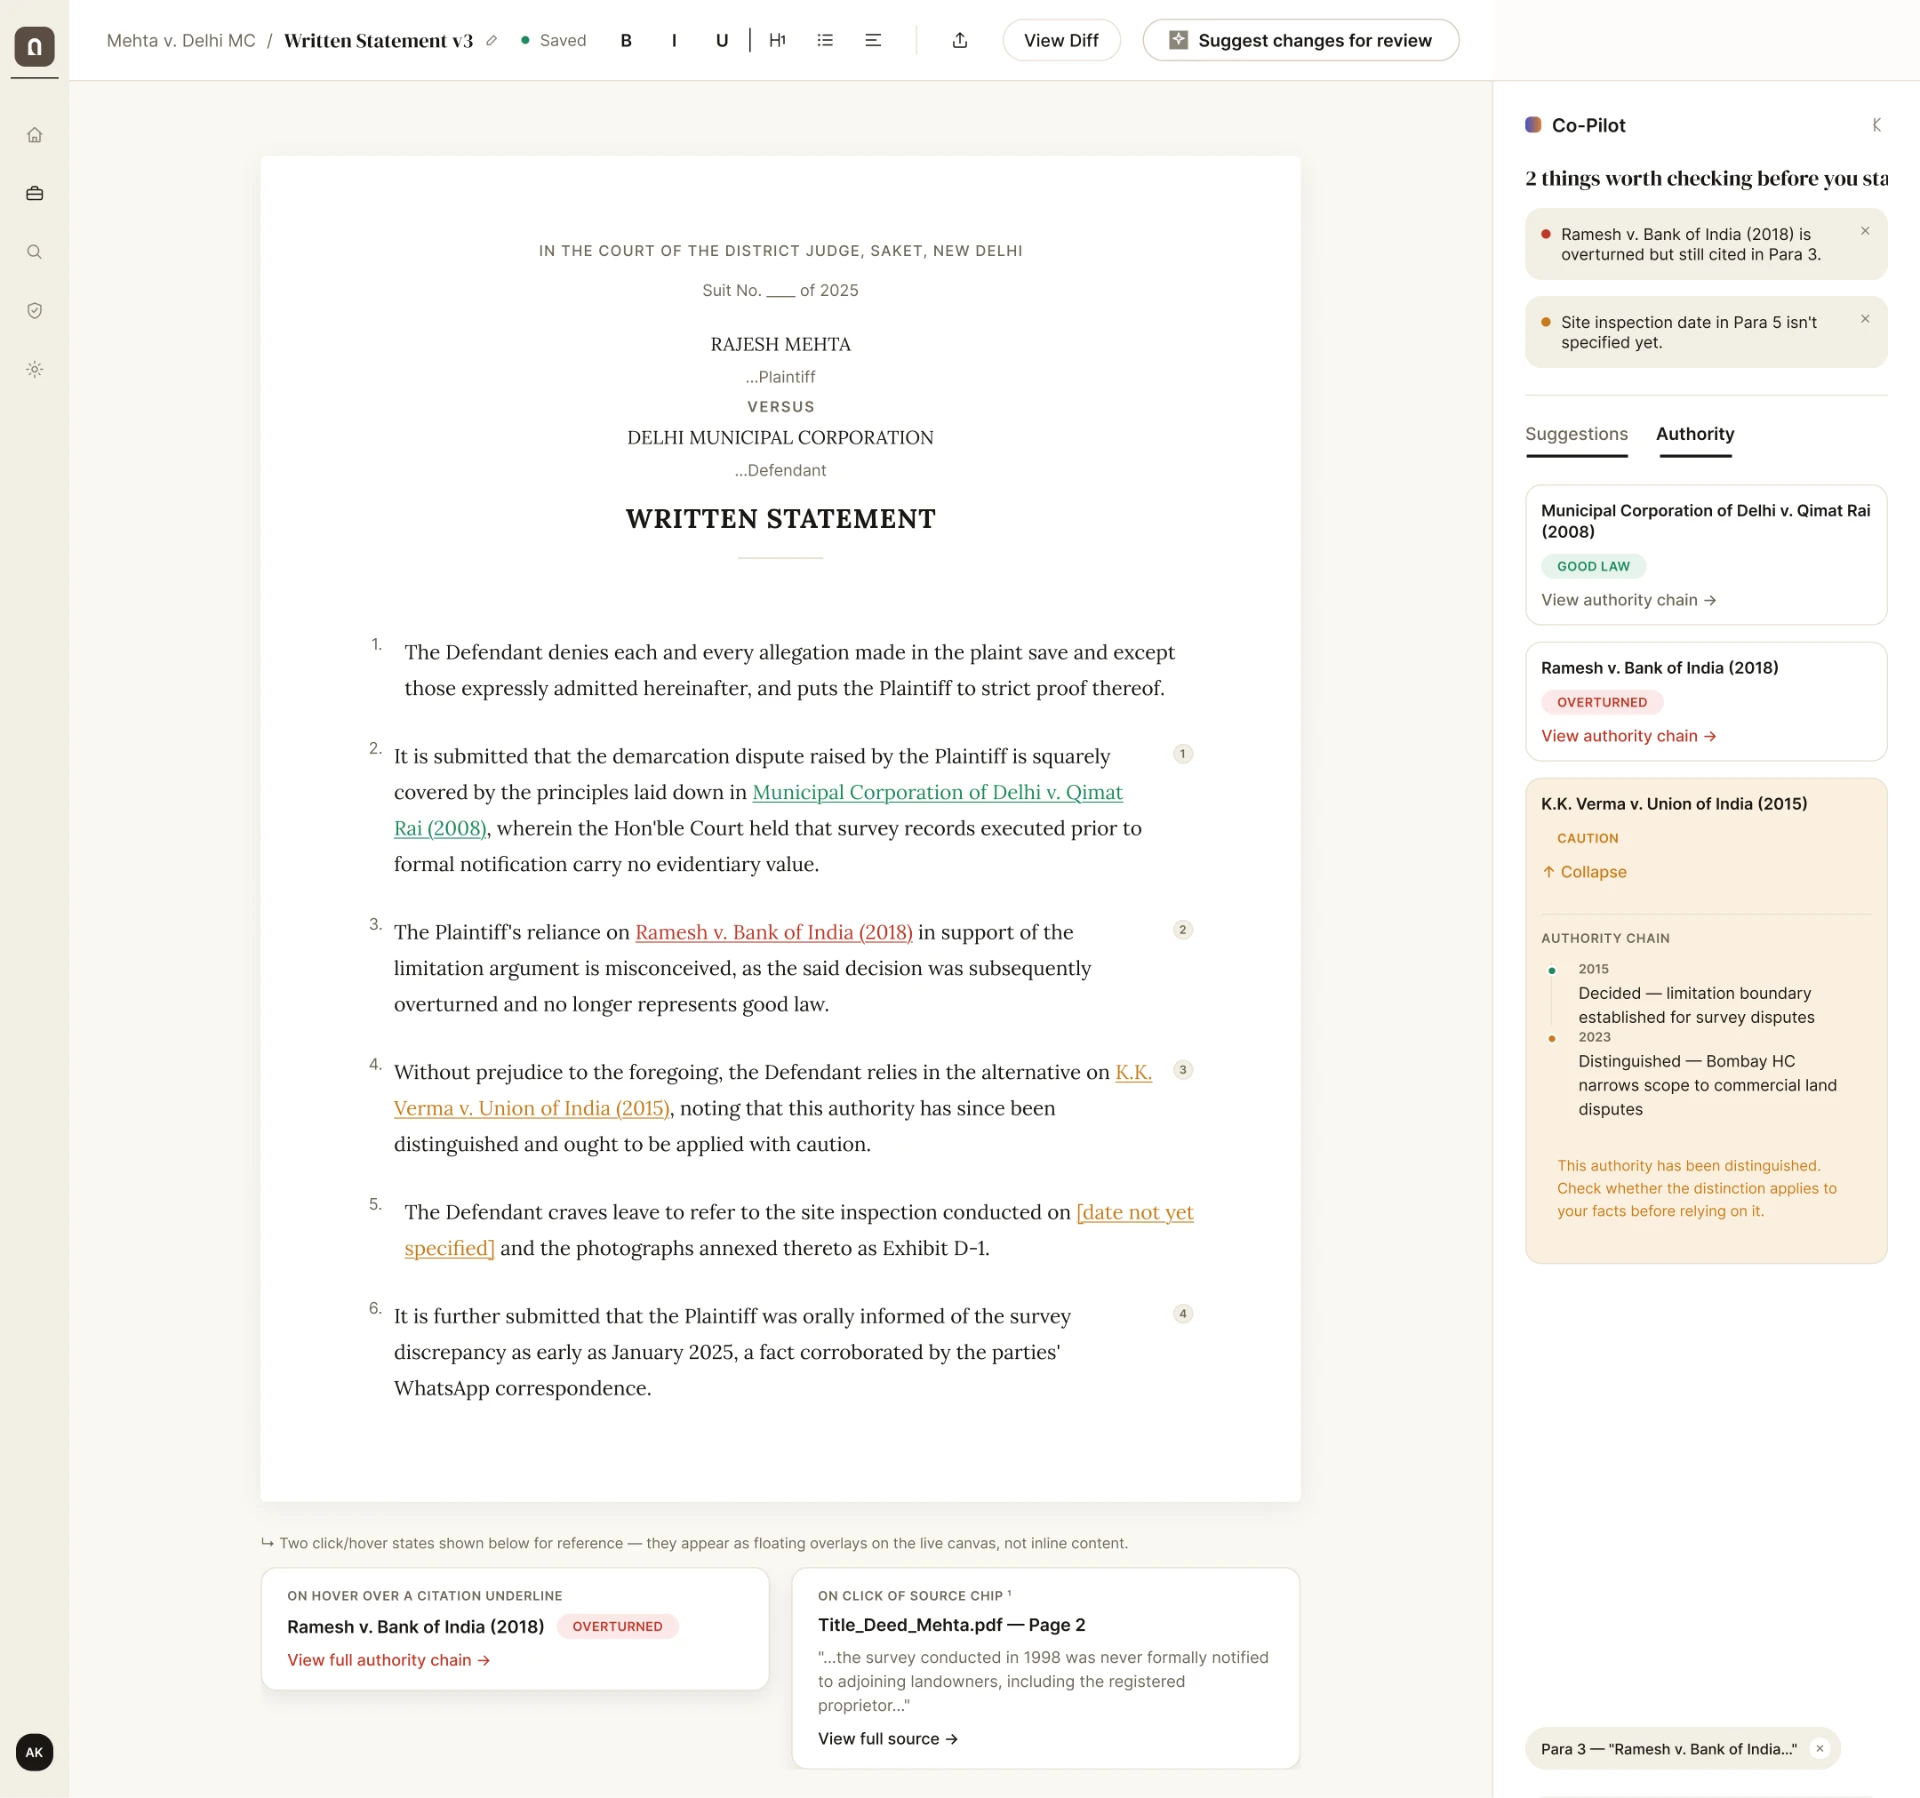Click the 2023 Distinguished chain entry

click(1708, 1074)
